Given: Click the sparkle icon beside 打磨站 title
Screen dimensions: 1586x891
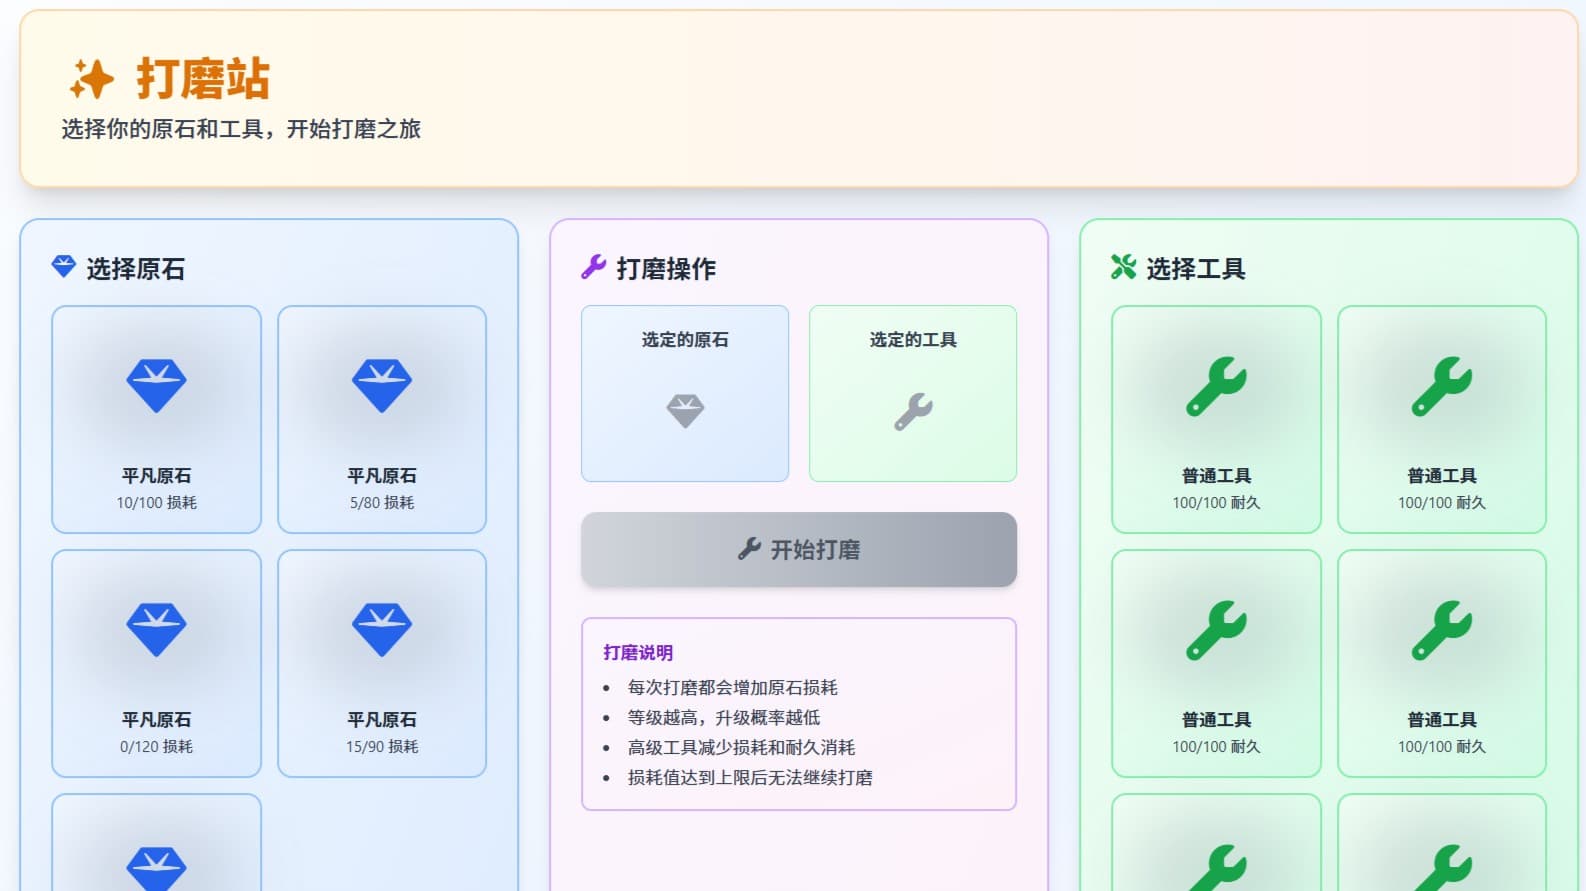Looking at the screenshot, I should coord(91,79).
